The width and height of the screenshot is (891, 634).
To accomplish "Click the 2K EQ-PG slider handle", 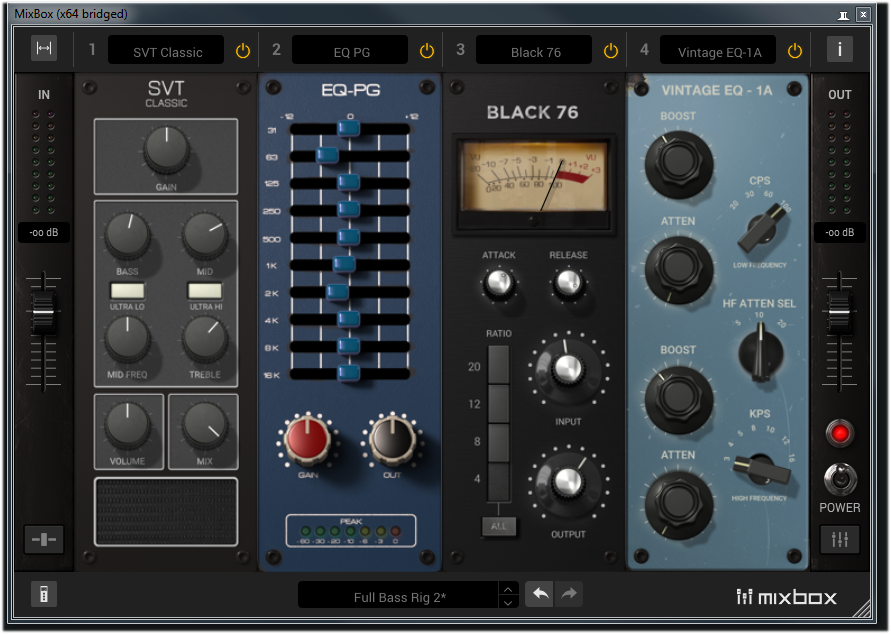I will [337, 291].
